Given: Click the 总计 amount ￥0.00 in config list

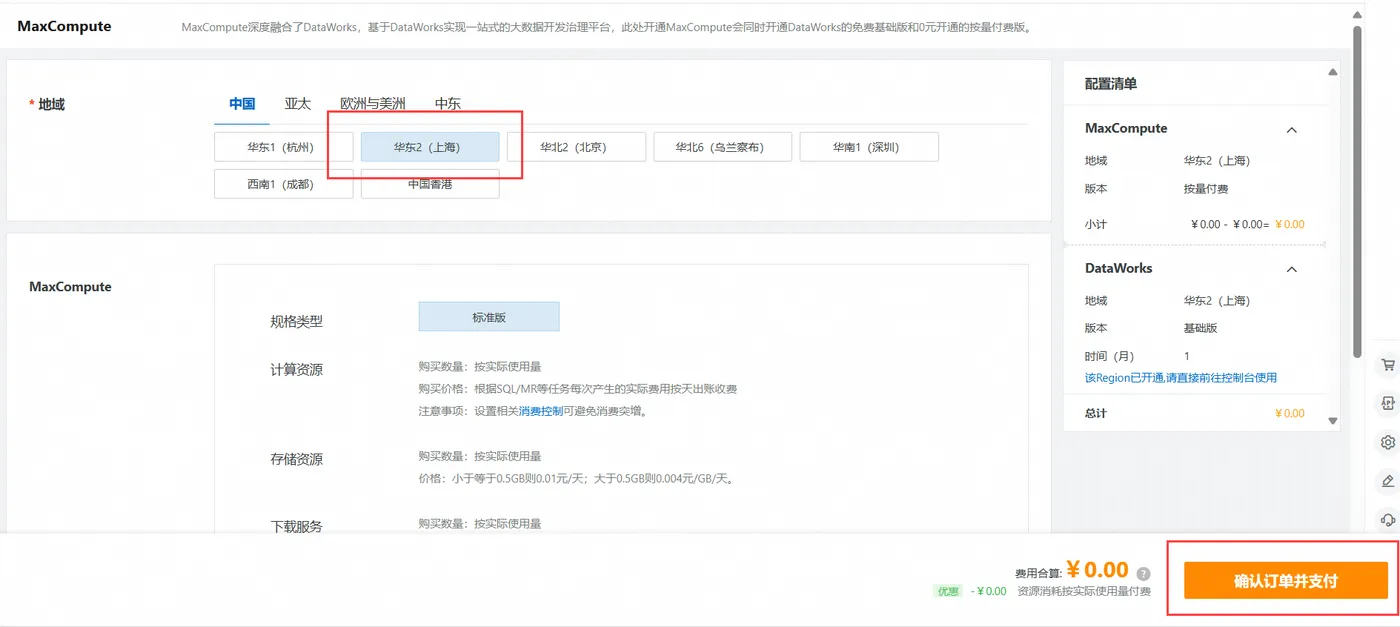Looking at the screenshot, I should [1290, 413].
